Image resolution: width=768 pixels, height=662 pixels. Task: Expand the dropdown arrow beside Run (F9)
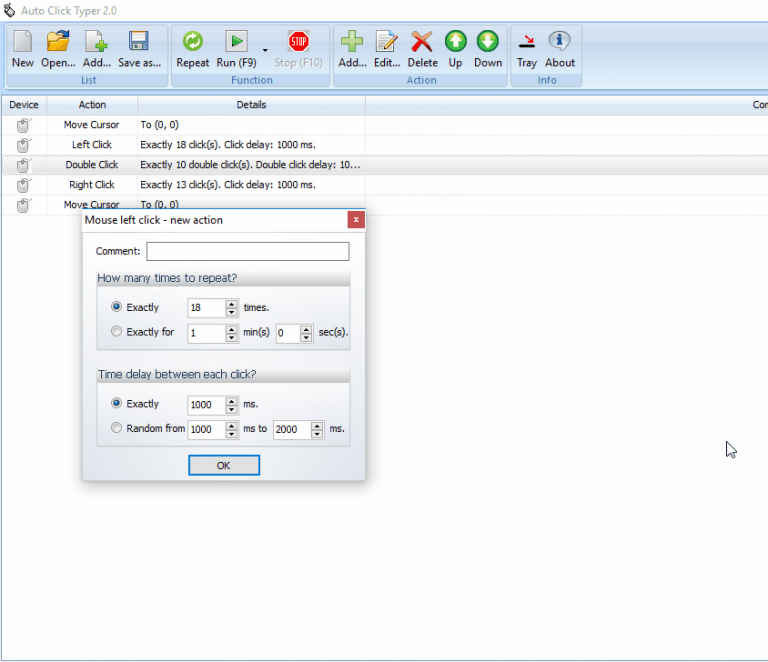(265, 49)
